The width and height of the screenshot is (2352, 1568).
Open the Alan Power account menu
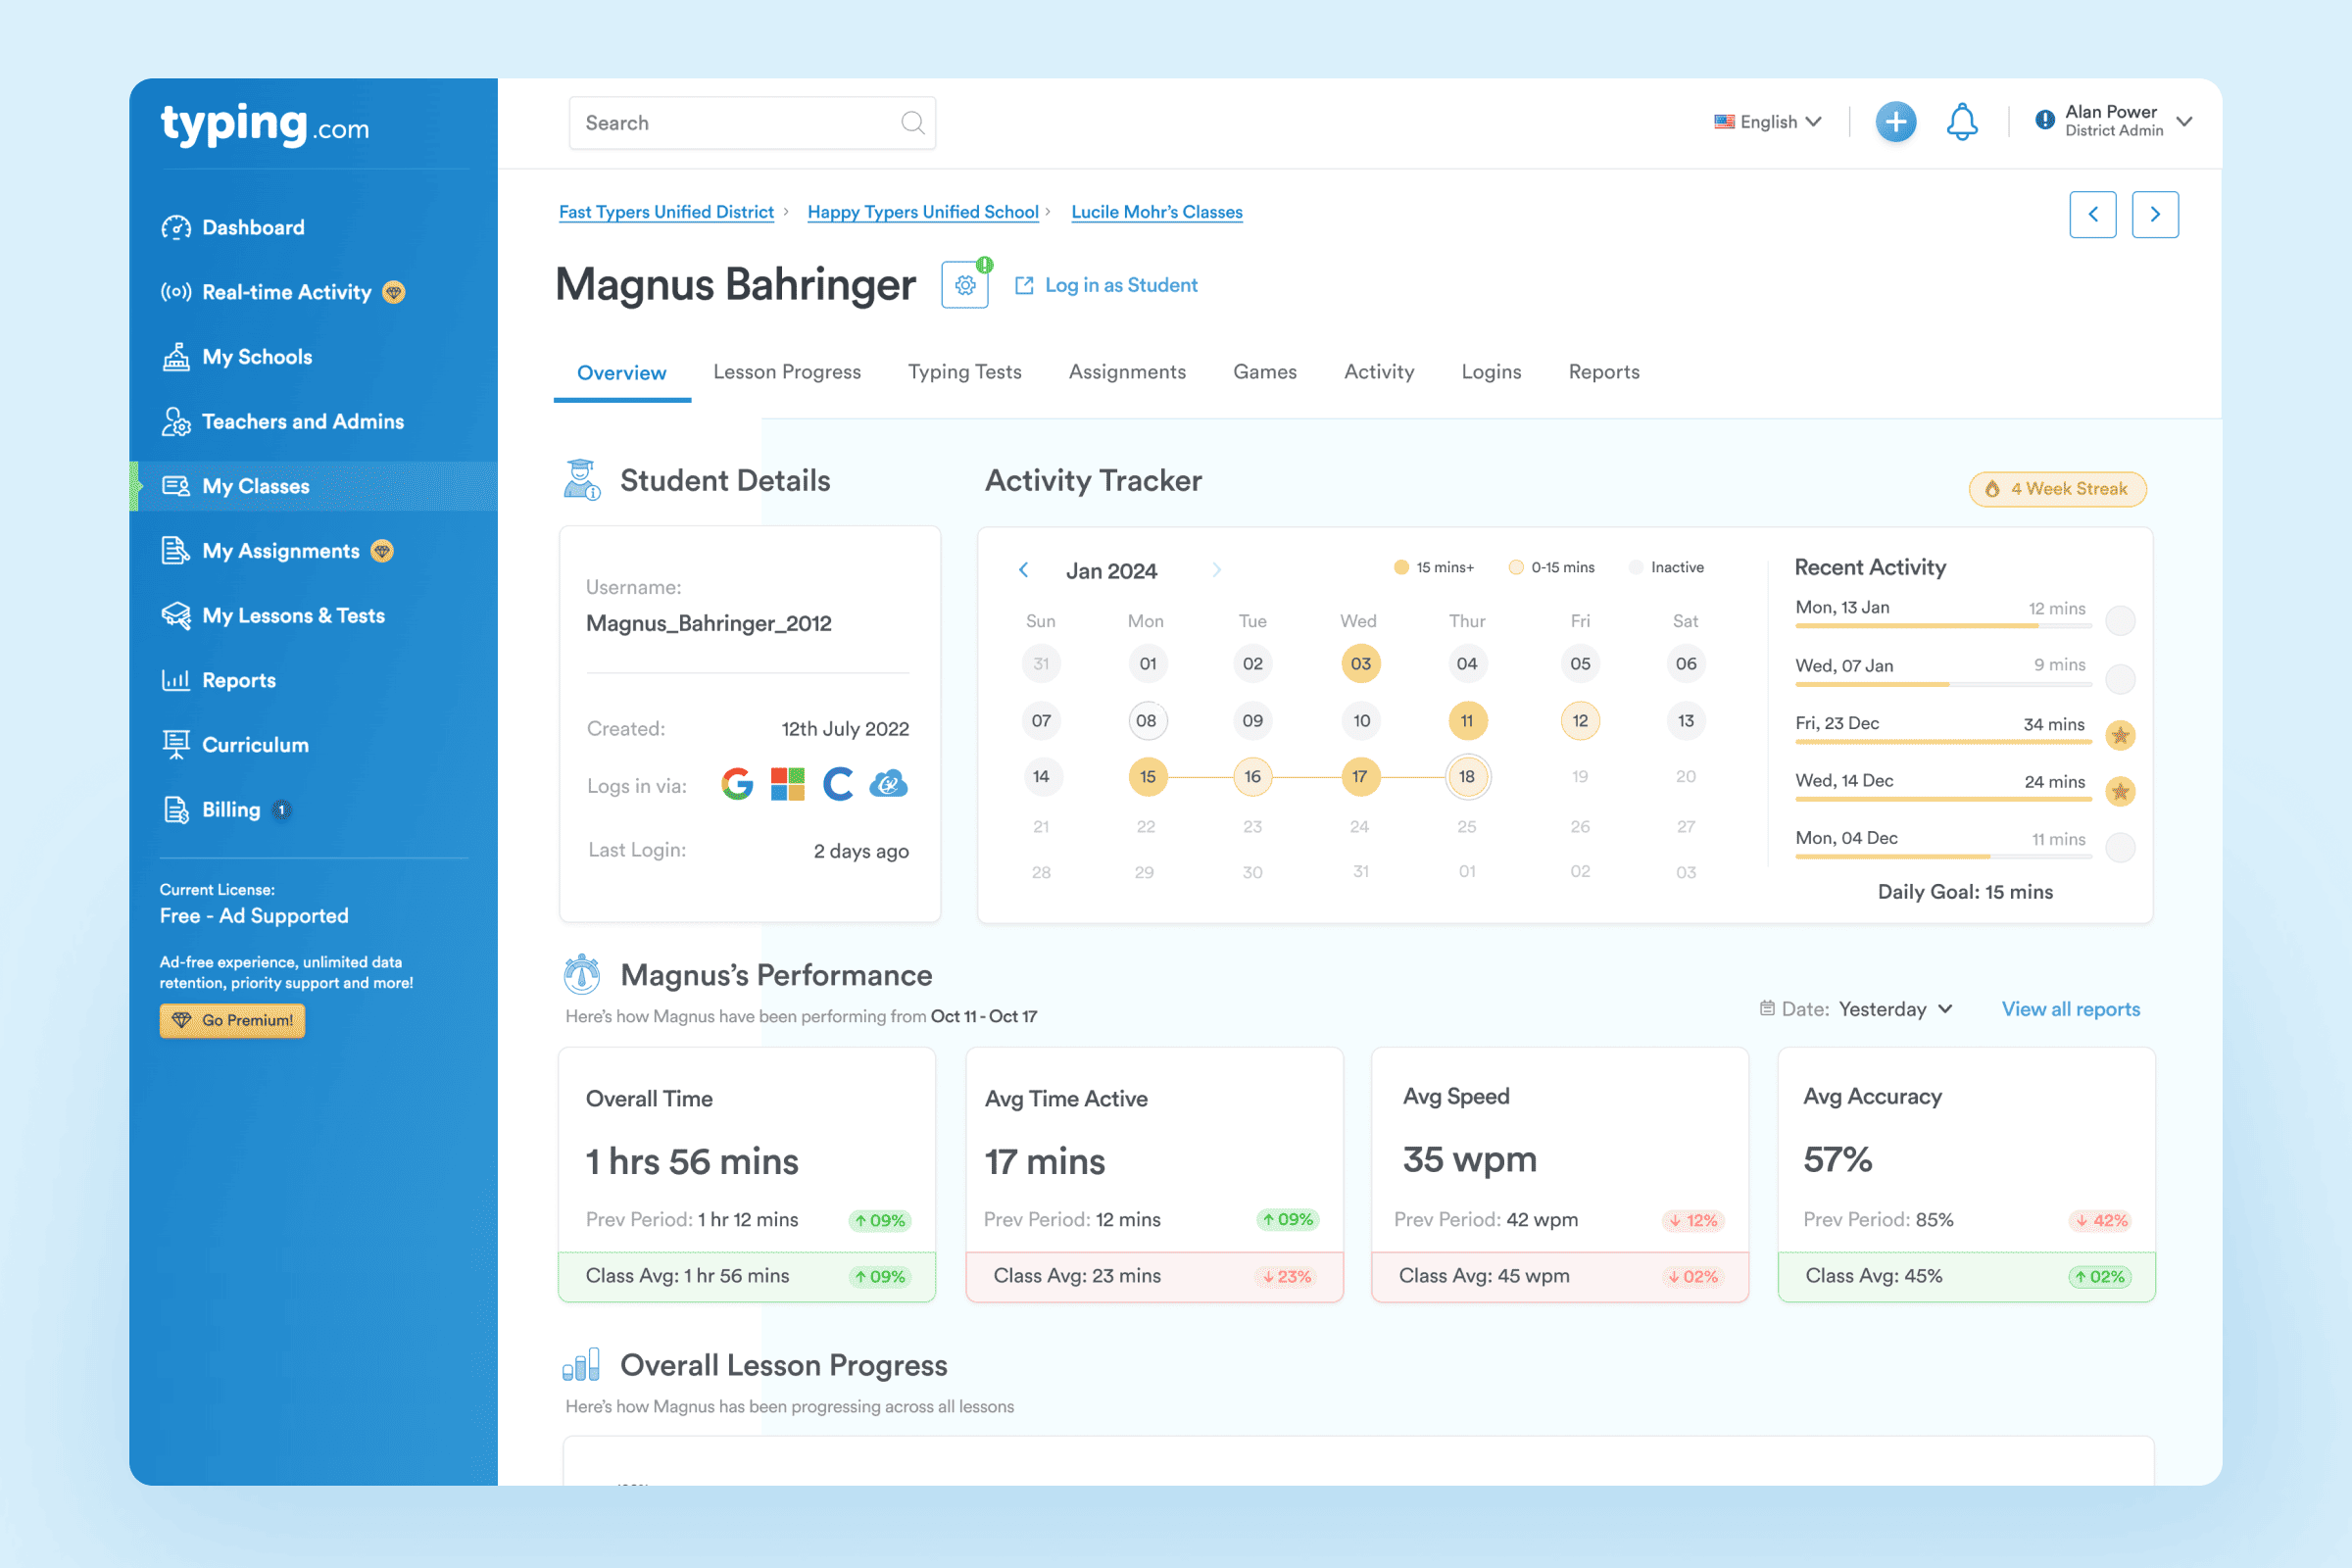pyautogui.click(x=2113, y=121)
